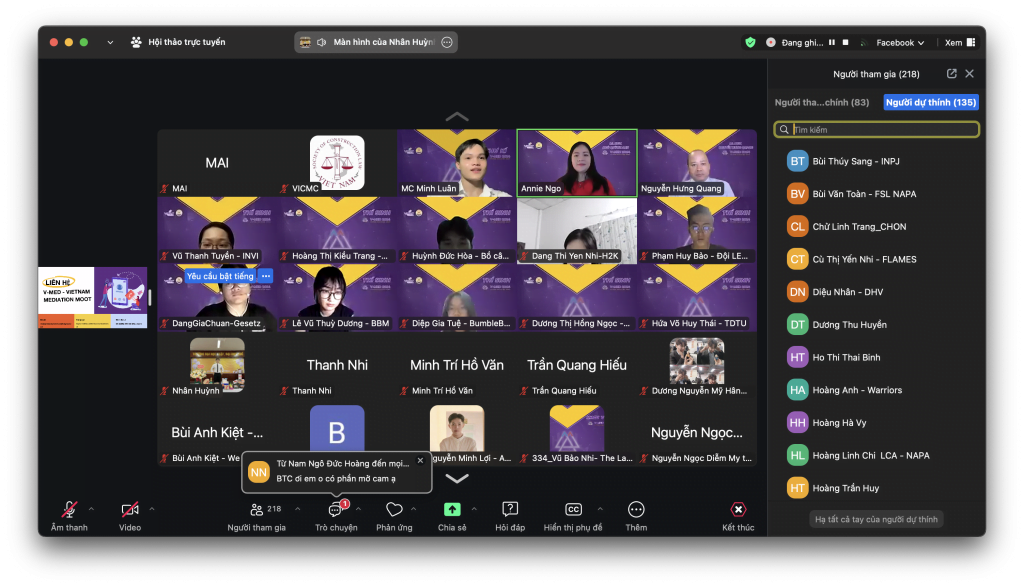Viewport: 1024px width, 587px height.
Task: Open the Facebook live stream dropdown
Action: (901, 43)
